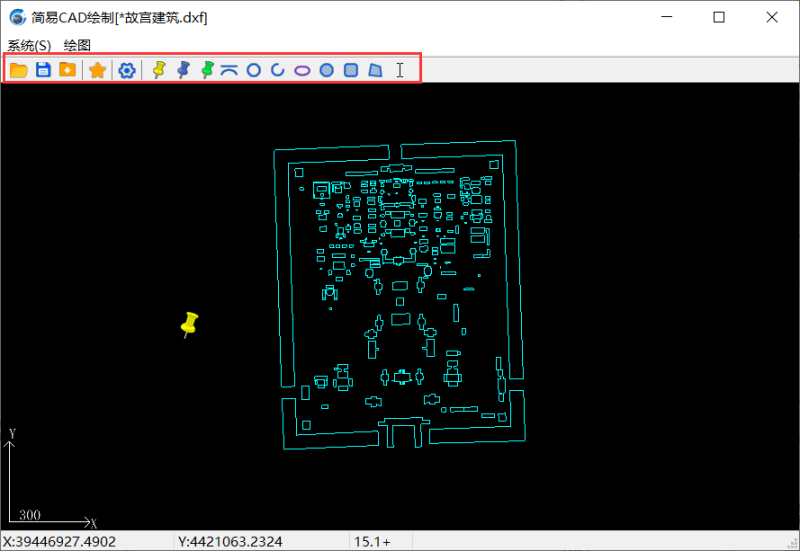
Task: Click the orange star icon
Action: pos(97,70)
